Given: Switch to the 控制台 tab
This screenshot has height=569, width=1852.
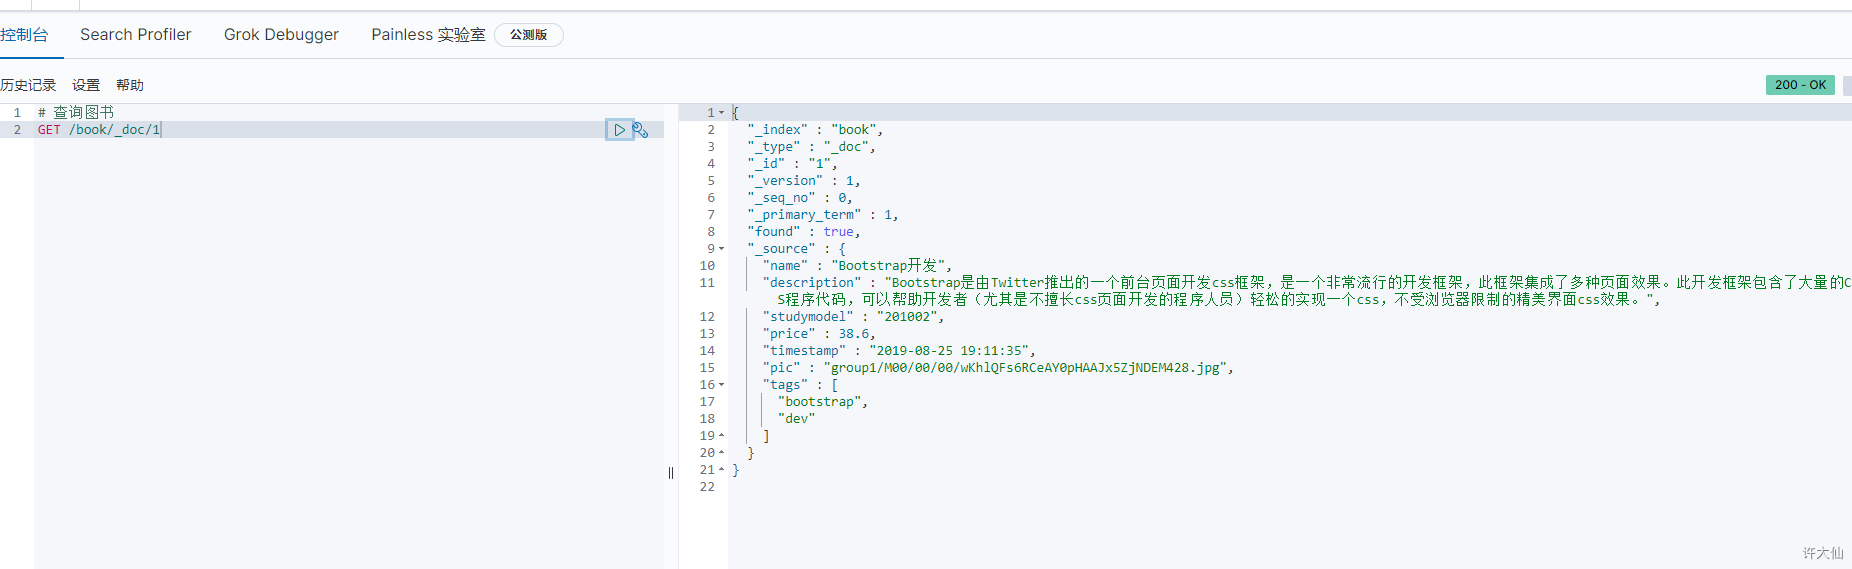Looking at the screenshot, I should coord(25,35).
